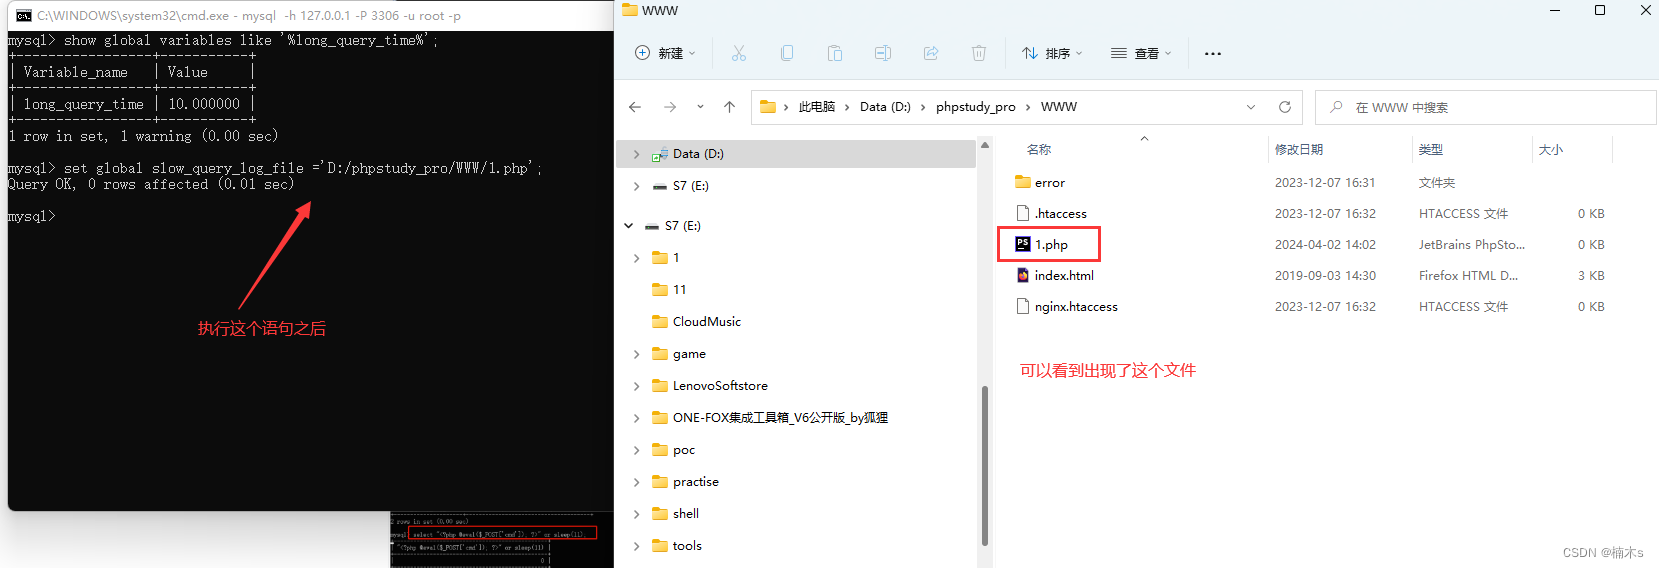
Task: Click the Cut scissors icon in Explorer toolbar
Action: [x=739, y=53]
